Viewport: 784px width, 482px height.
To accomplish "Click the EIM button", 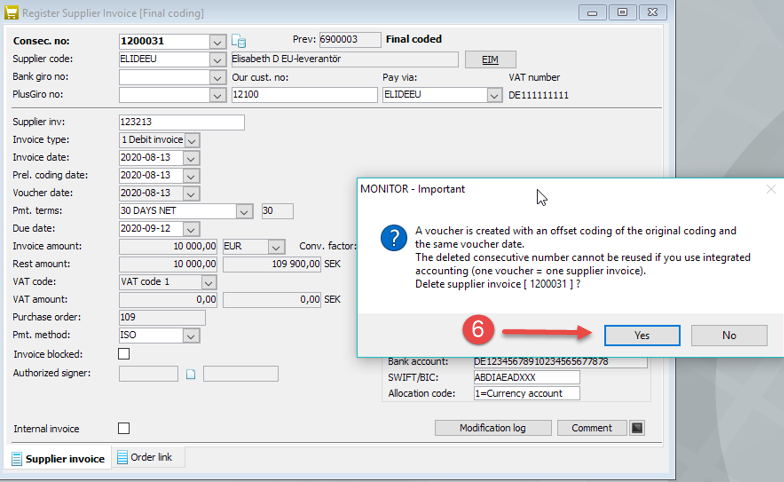I will [490, 60].
